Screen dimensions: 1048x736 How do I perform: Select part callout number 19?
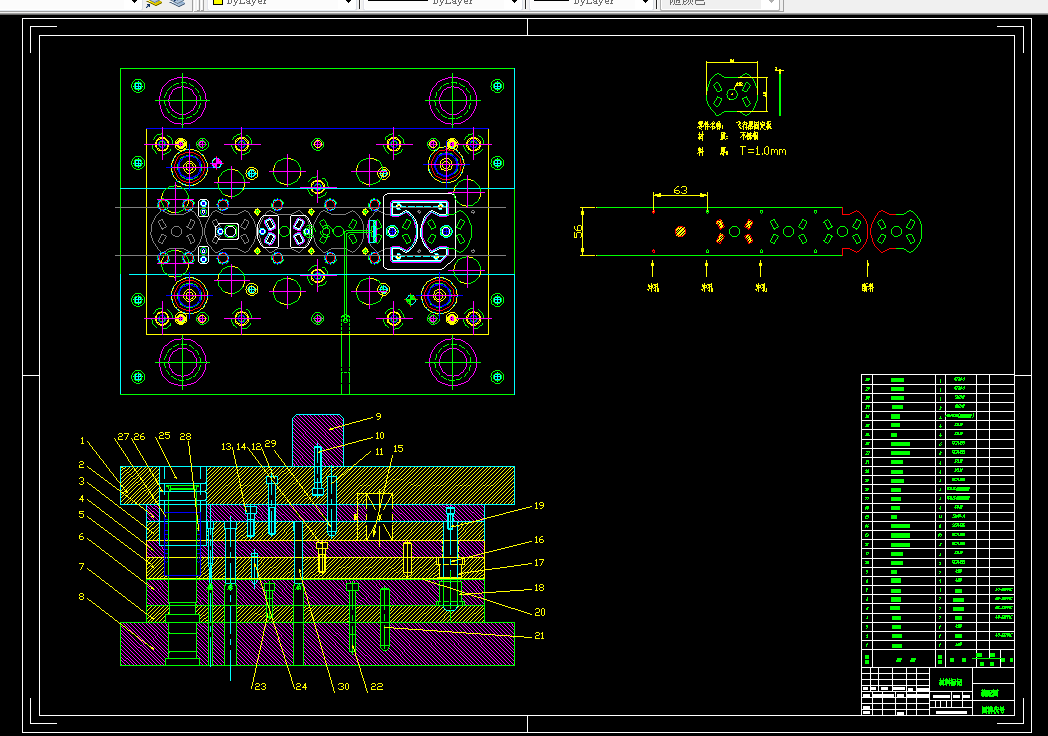[539, 505]
